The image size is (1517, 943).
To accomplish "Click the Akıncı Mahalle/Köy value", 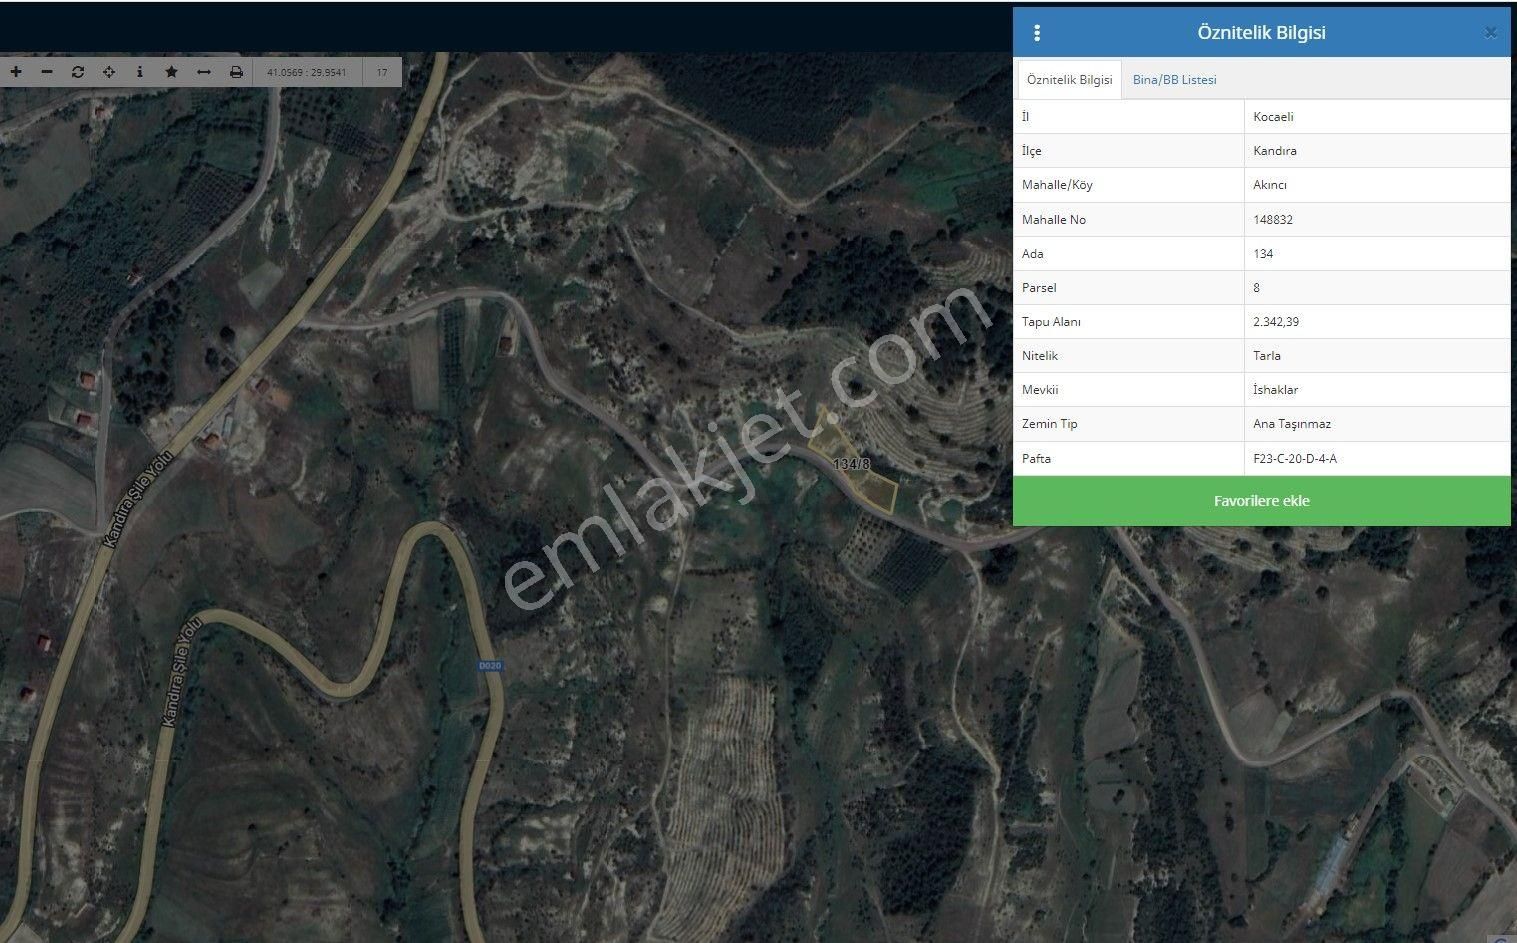I will (1270, 185).
